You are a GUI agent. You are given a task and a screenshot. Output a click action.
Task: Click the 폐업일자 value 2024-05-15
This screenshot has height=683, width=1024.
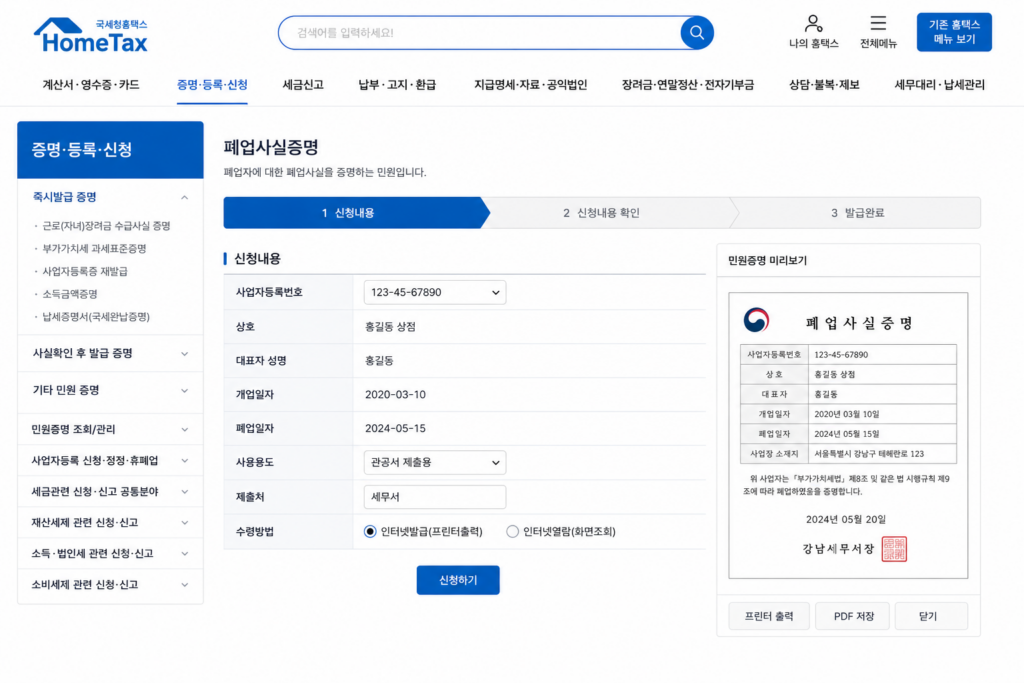click(x=395, y=428)
